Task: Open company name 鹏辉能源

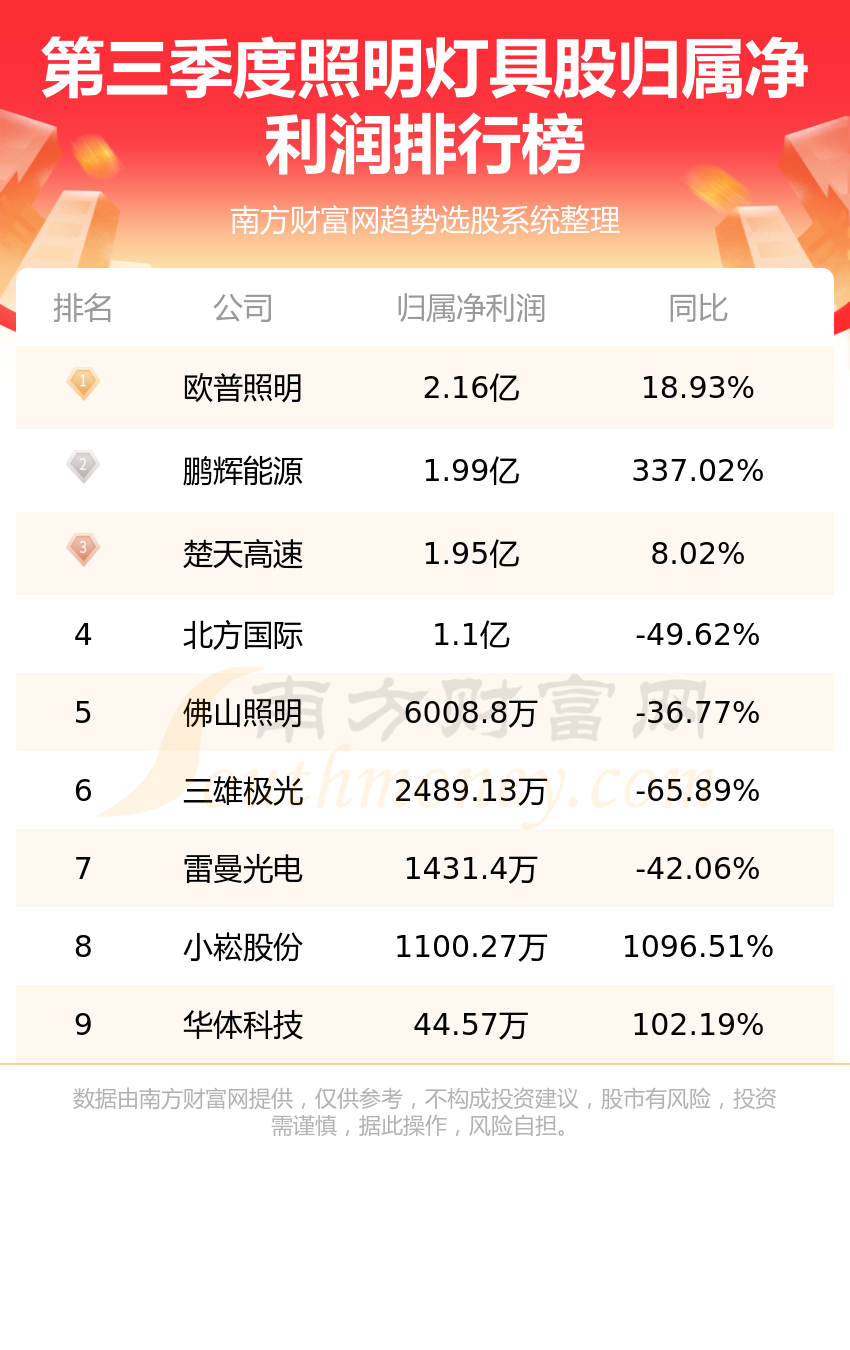Action: click(243, 471)
